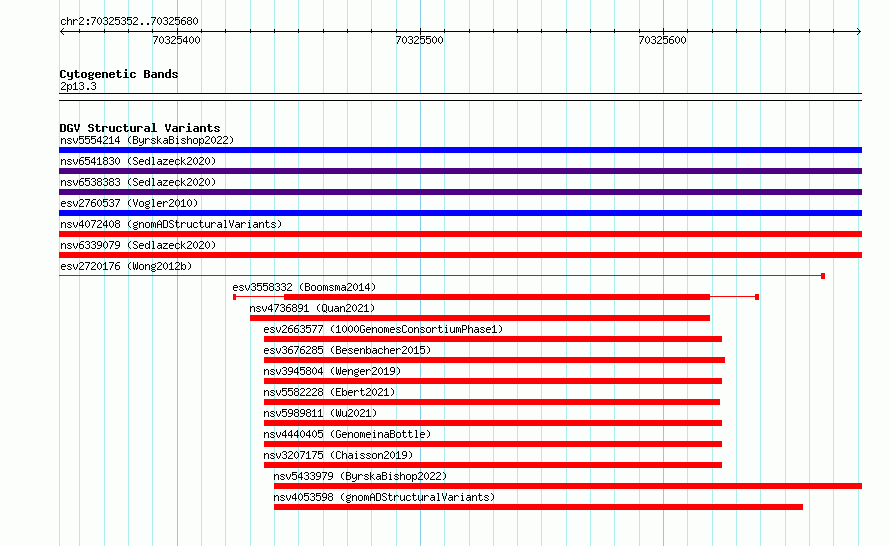
Task: Click the nsv3945804 (Wenger2019) label
Action: coord(332,371)
